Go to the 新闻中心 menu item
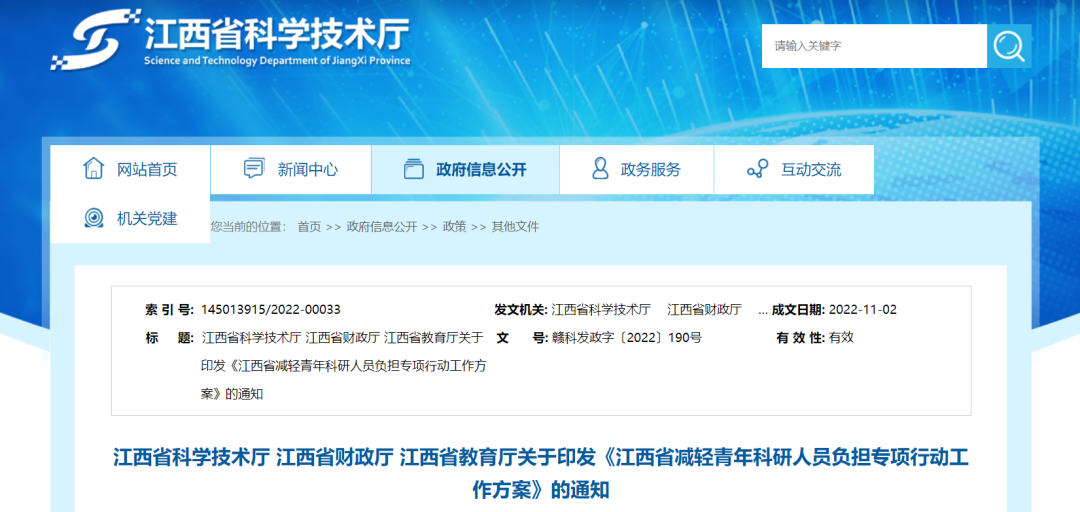 (x=308, y=170)
